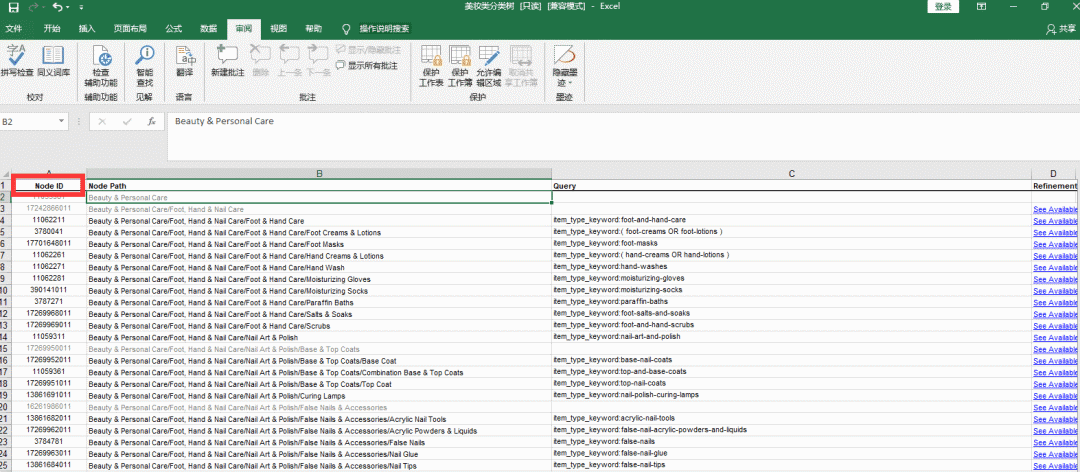Click the 登录 sign-in button
Screen dimensions: 1080x472
coord(943,7)
